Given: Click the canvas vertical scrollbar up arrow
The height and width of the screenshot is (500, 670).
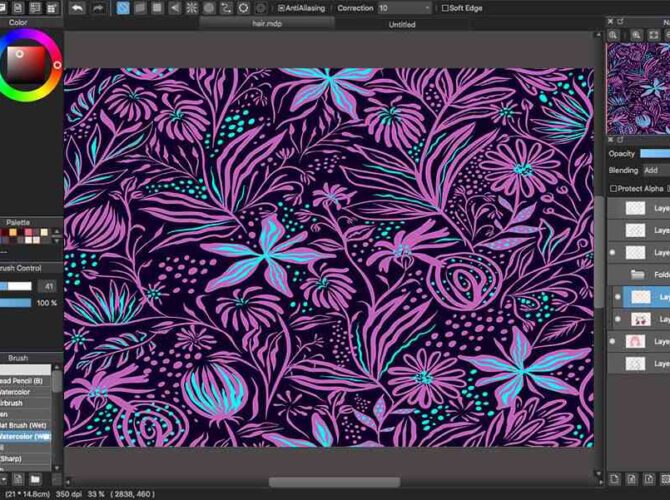Looking at the screenshot, I should click(x=598, y=35).
